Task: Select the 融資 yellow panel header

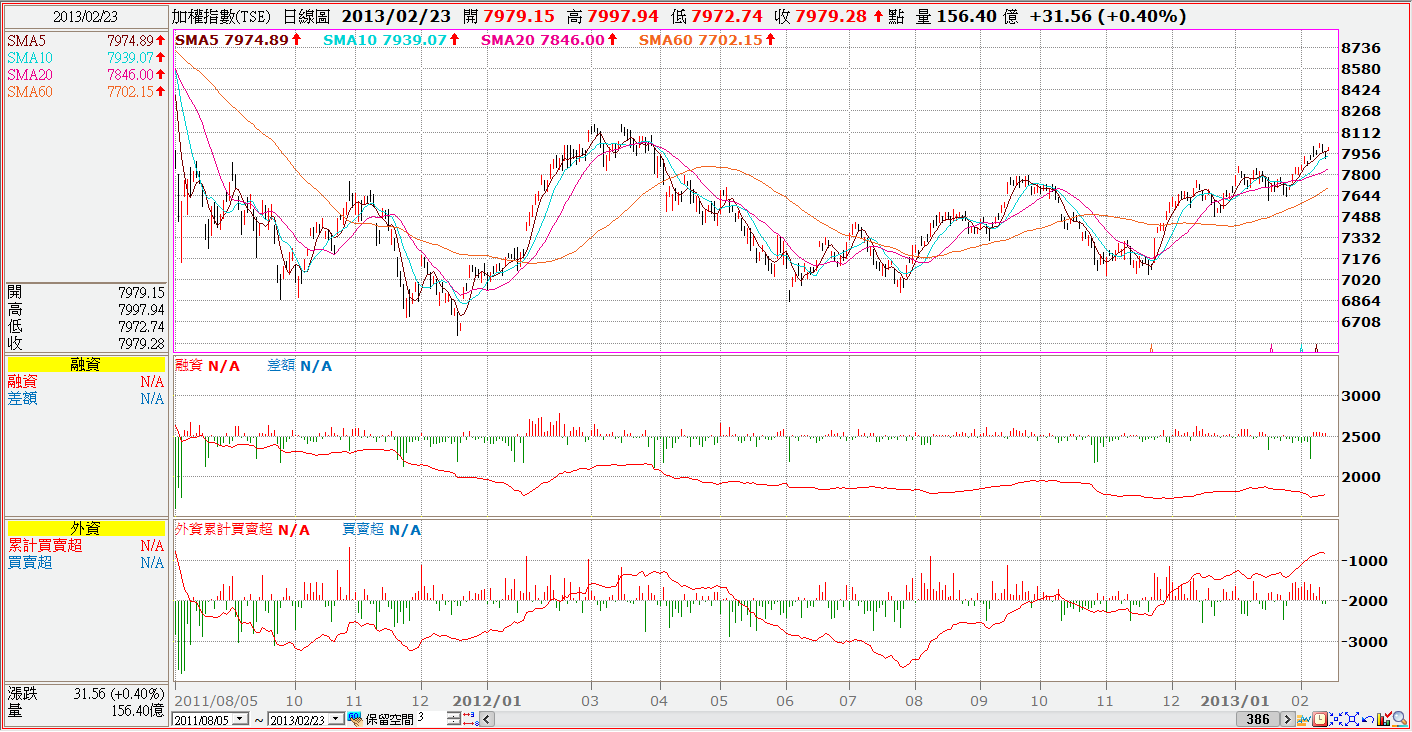Action: pyautogui.click(x=85, y=365)
